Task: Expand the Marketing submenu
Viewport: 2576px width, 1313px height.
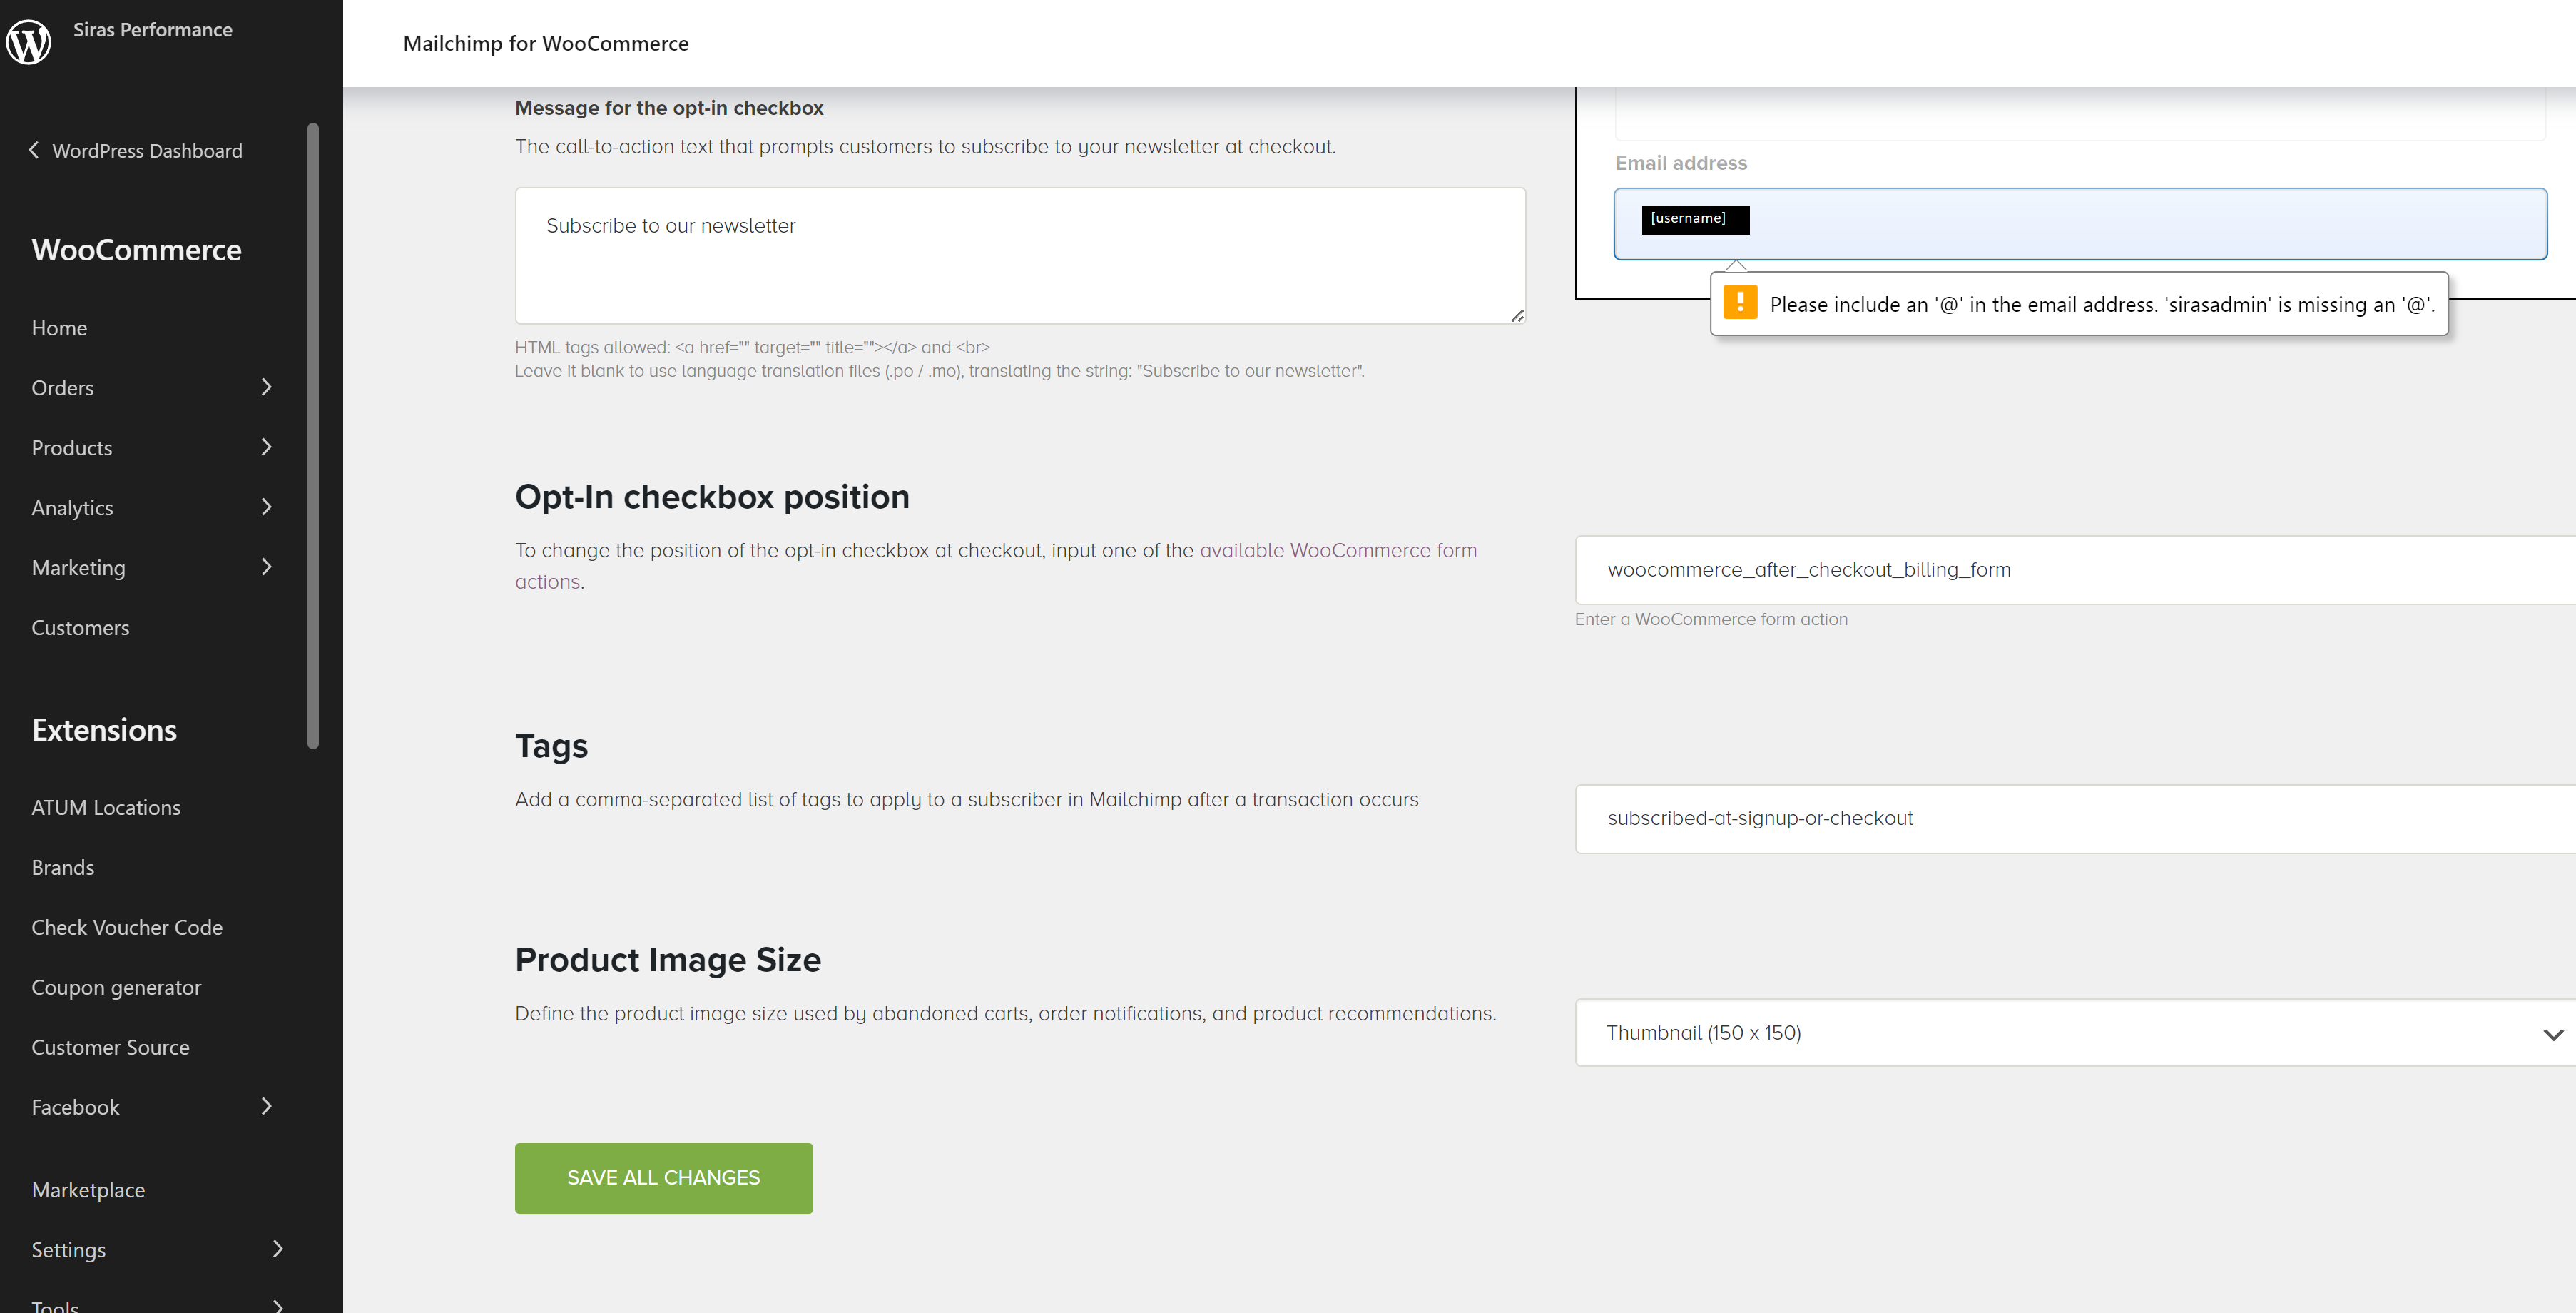Action: point(266,567)
